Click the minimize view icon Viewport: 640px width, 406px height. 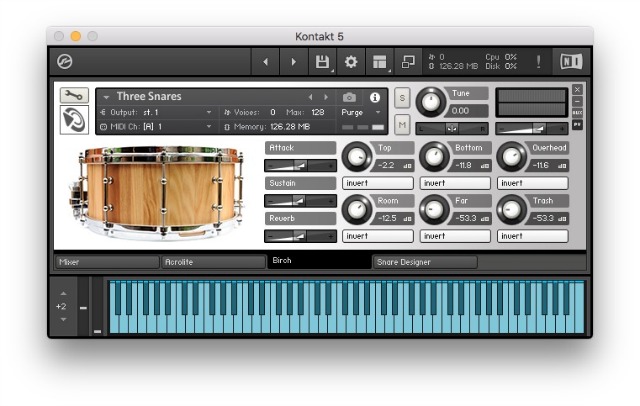408,62
